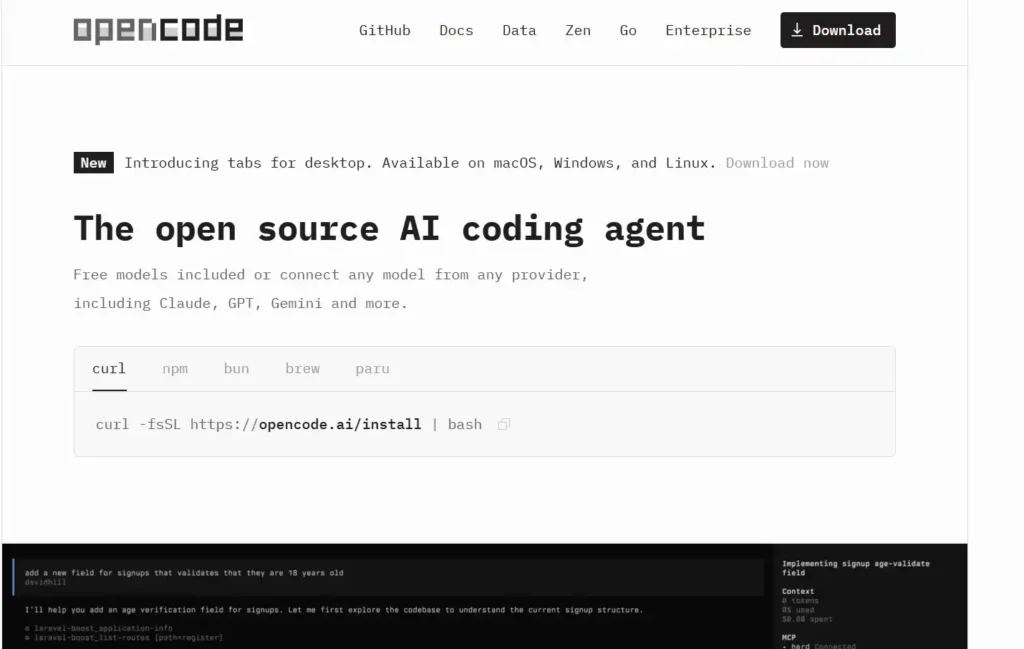Click the opencode logo
This screenshot has width=1024, height=649.
pyautogui.click(x=158, y=29)
